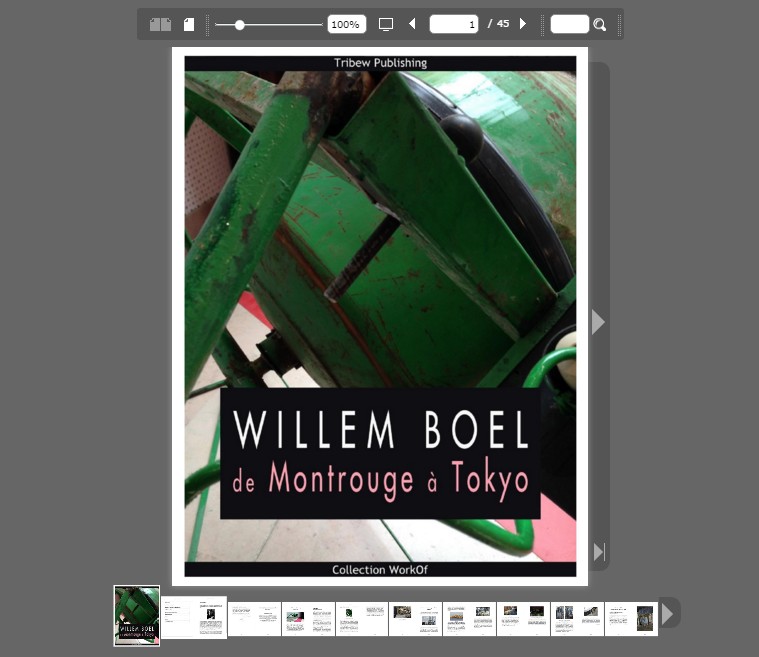
Task: Click the WILLEM BOEL cover title
Action: 381,429
